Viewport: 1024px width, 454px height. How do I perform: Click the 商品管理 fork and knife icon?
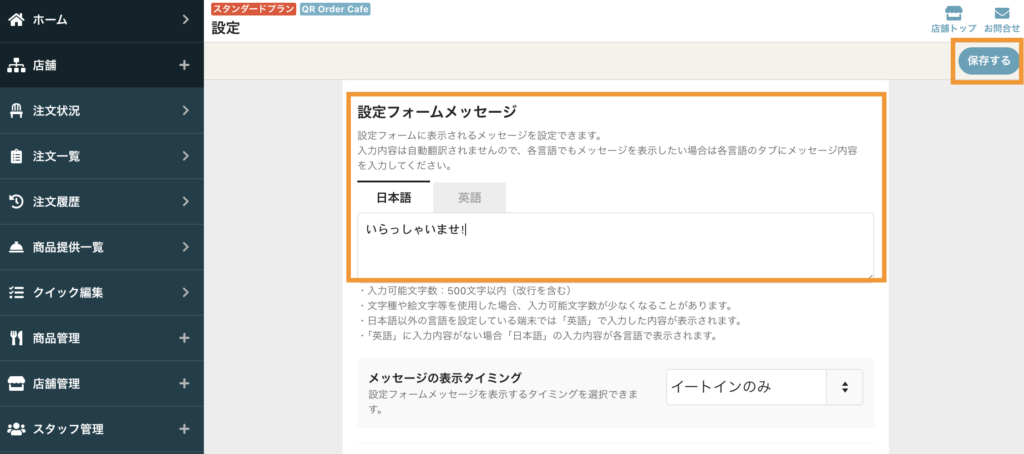[16, 338]
